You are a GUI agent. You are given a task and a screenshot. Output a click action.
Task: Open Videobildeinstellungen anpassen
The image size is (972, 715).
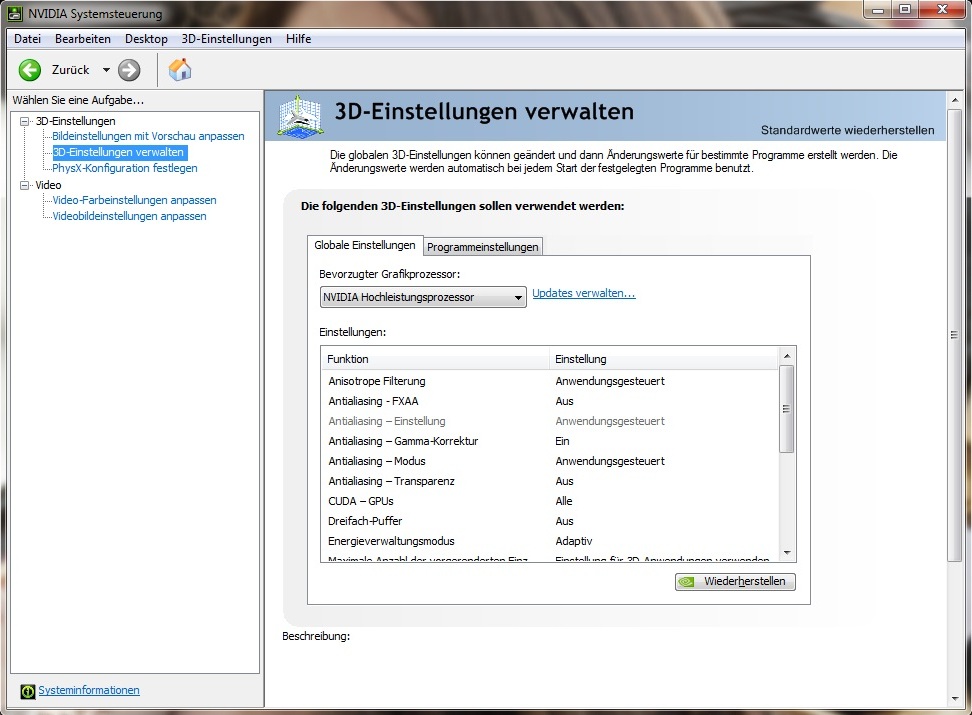(129, 216)
